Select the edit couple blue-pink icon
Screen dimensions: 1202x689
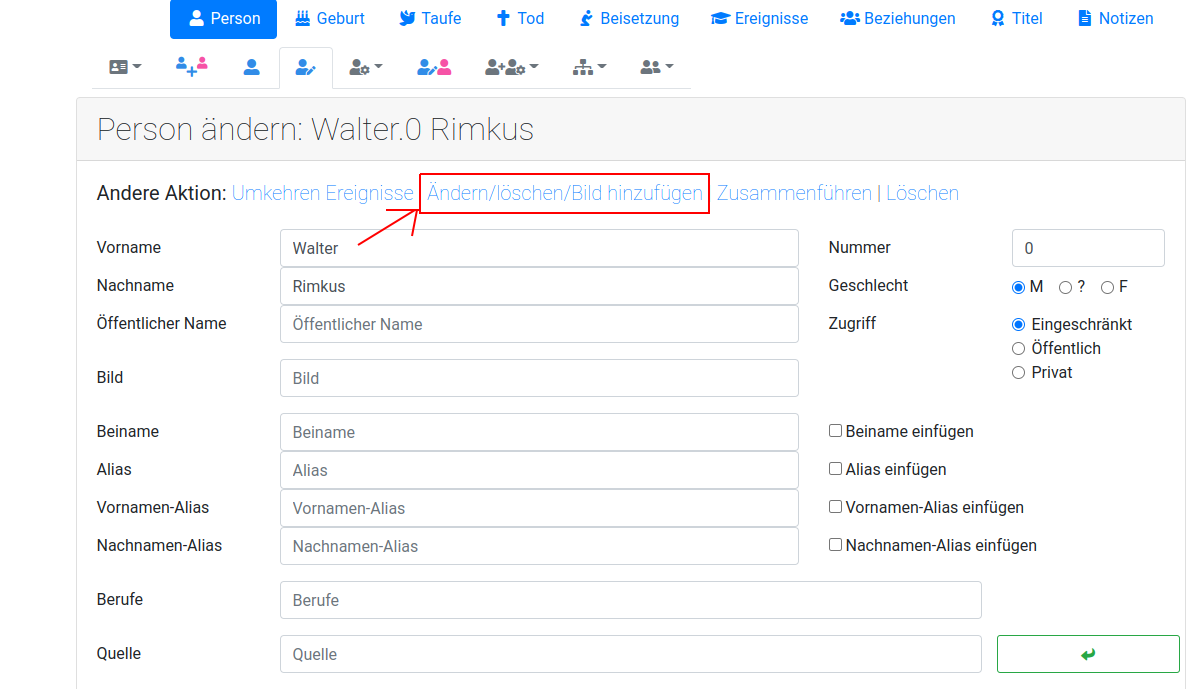pyautogui.click(x=433, y=66)
